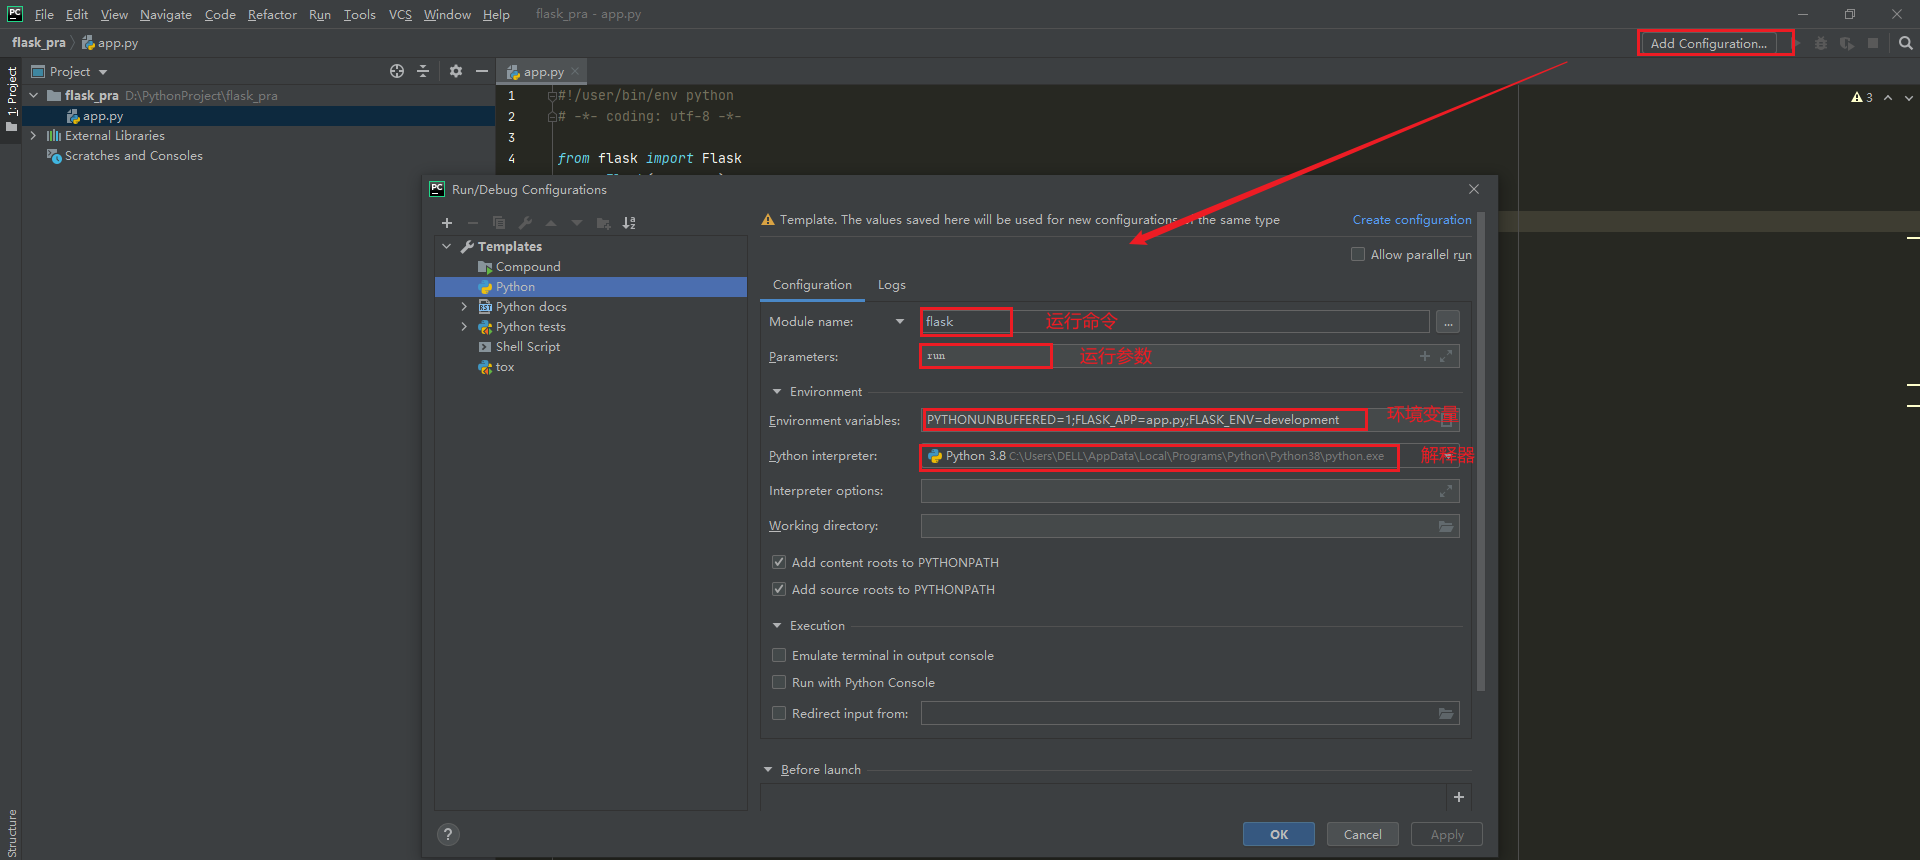This screenshot has width=1920, height=860.
Task: Collapse the Execution section
Action: [x=777, y=625]
